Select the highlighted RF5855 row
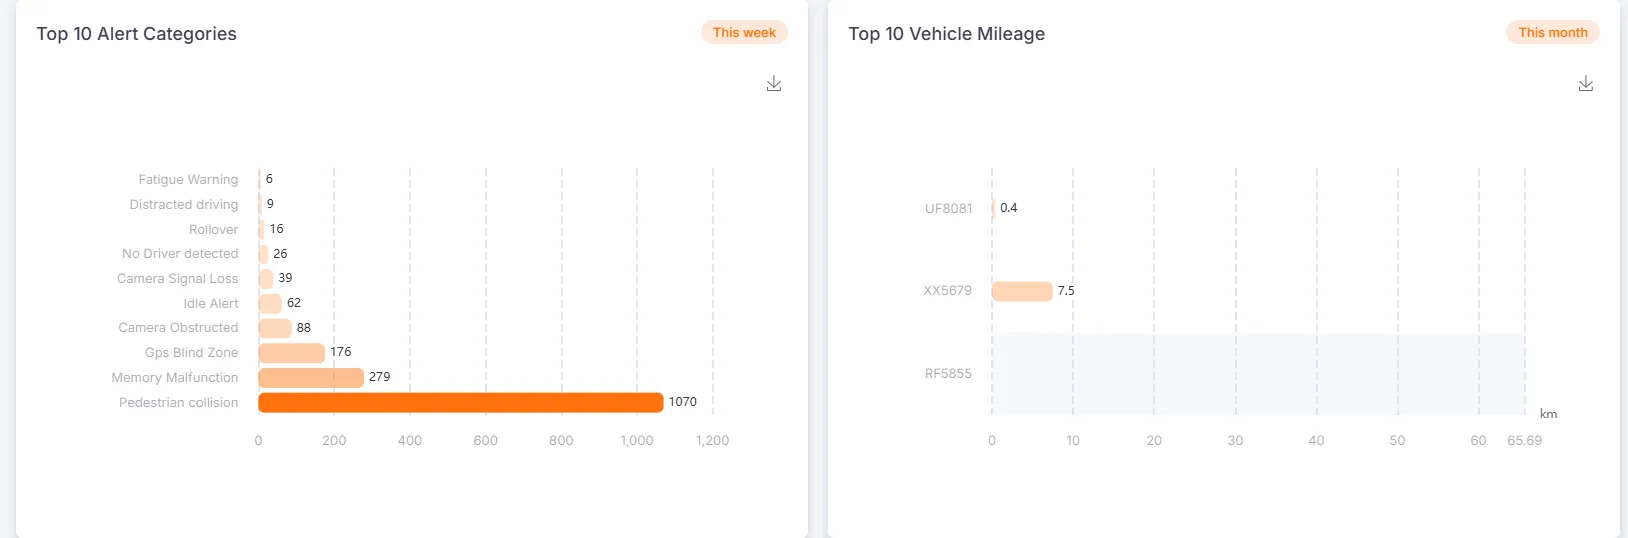 [x=1258, y=374]
